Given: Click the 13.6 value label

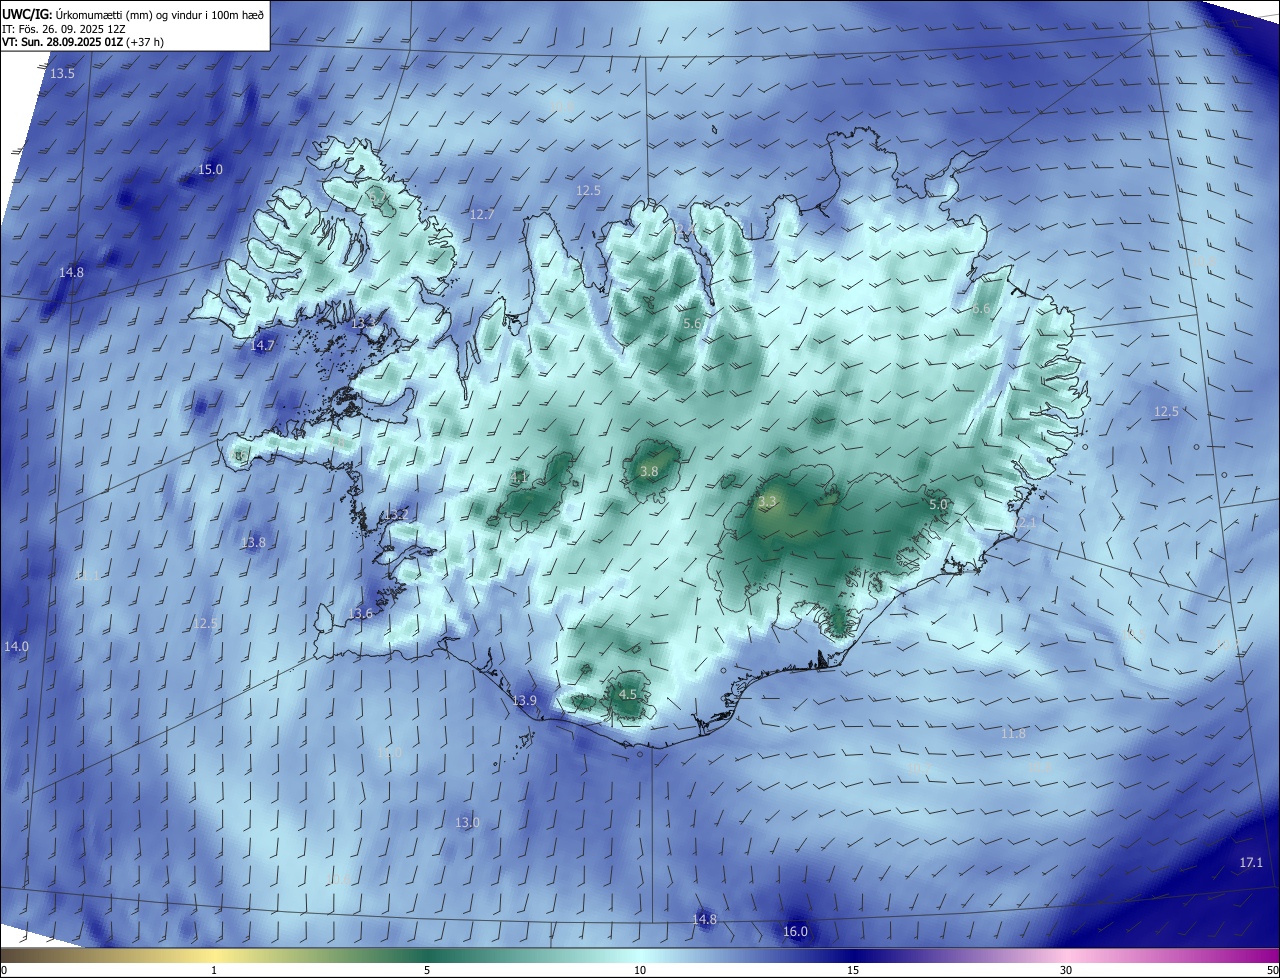Looking at the screenshot, I should pyautogui.click(x=360, y=614).
